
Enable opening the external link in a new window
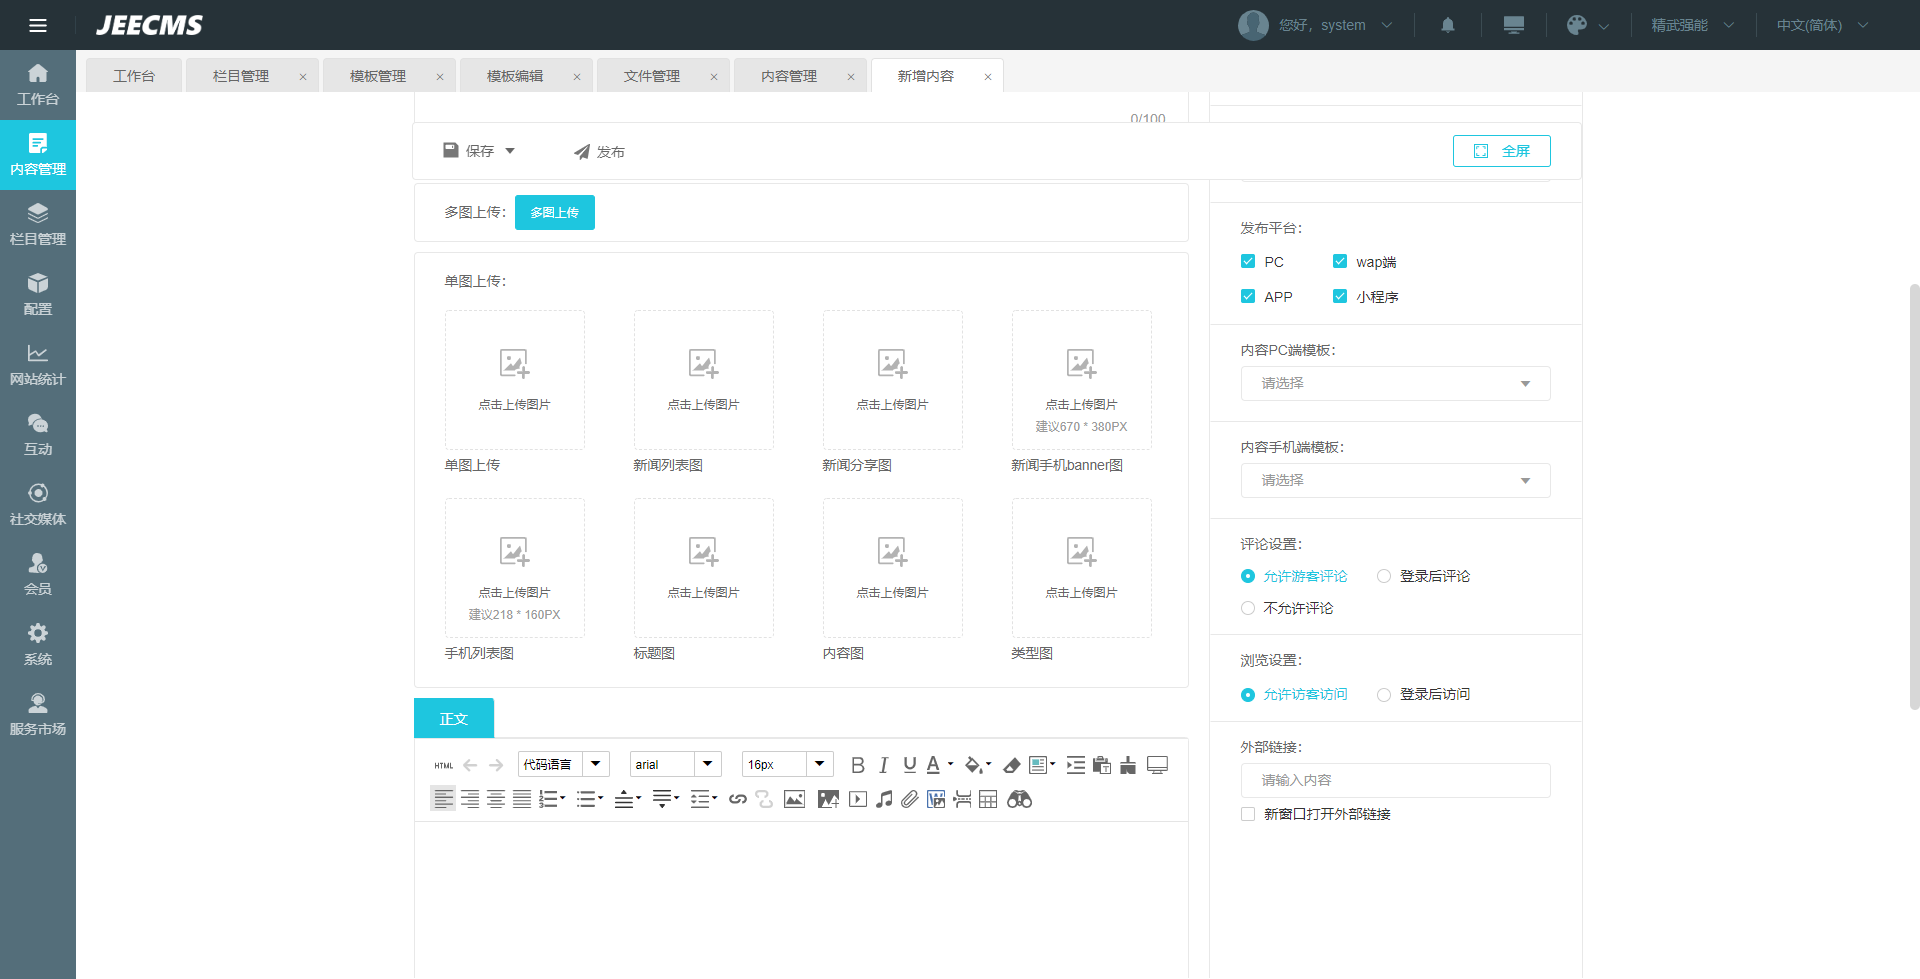point(1248,814)
